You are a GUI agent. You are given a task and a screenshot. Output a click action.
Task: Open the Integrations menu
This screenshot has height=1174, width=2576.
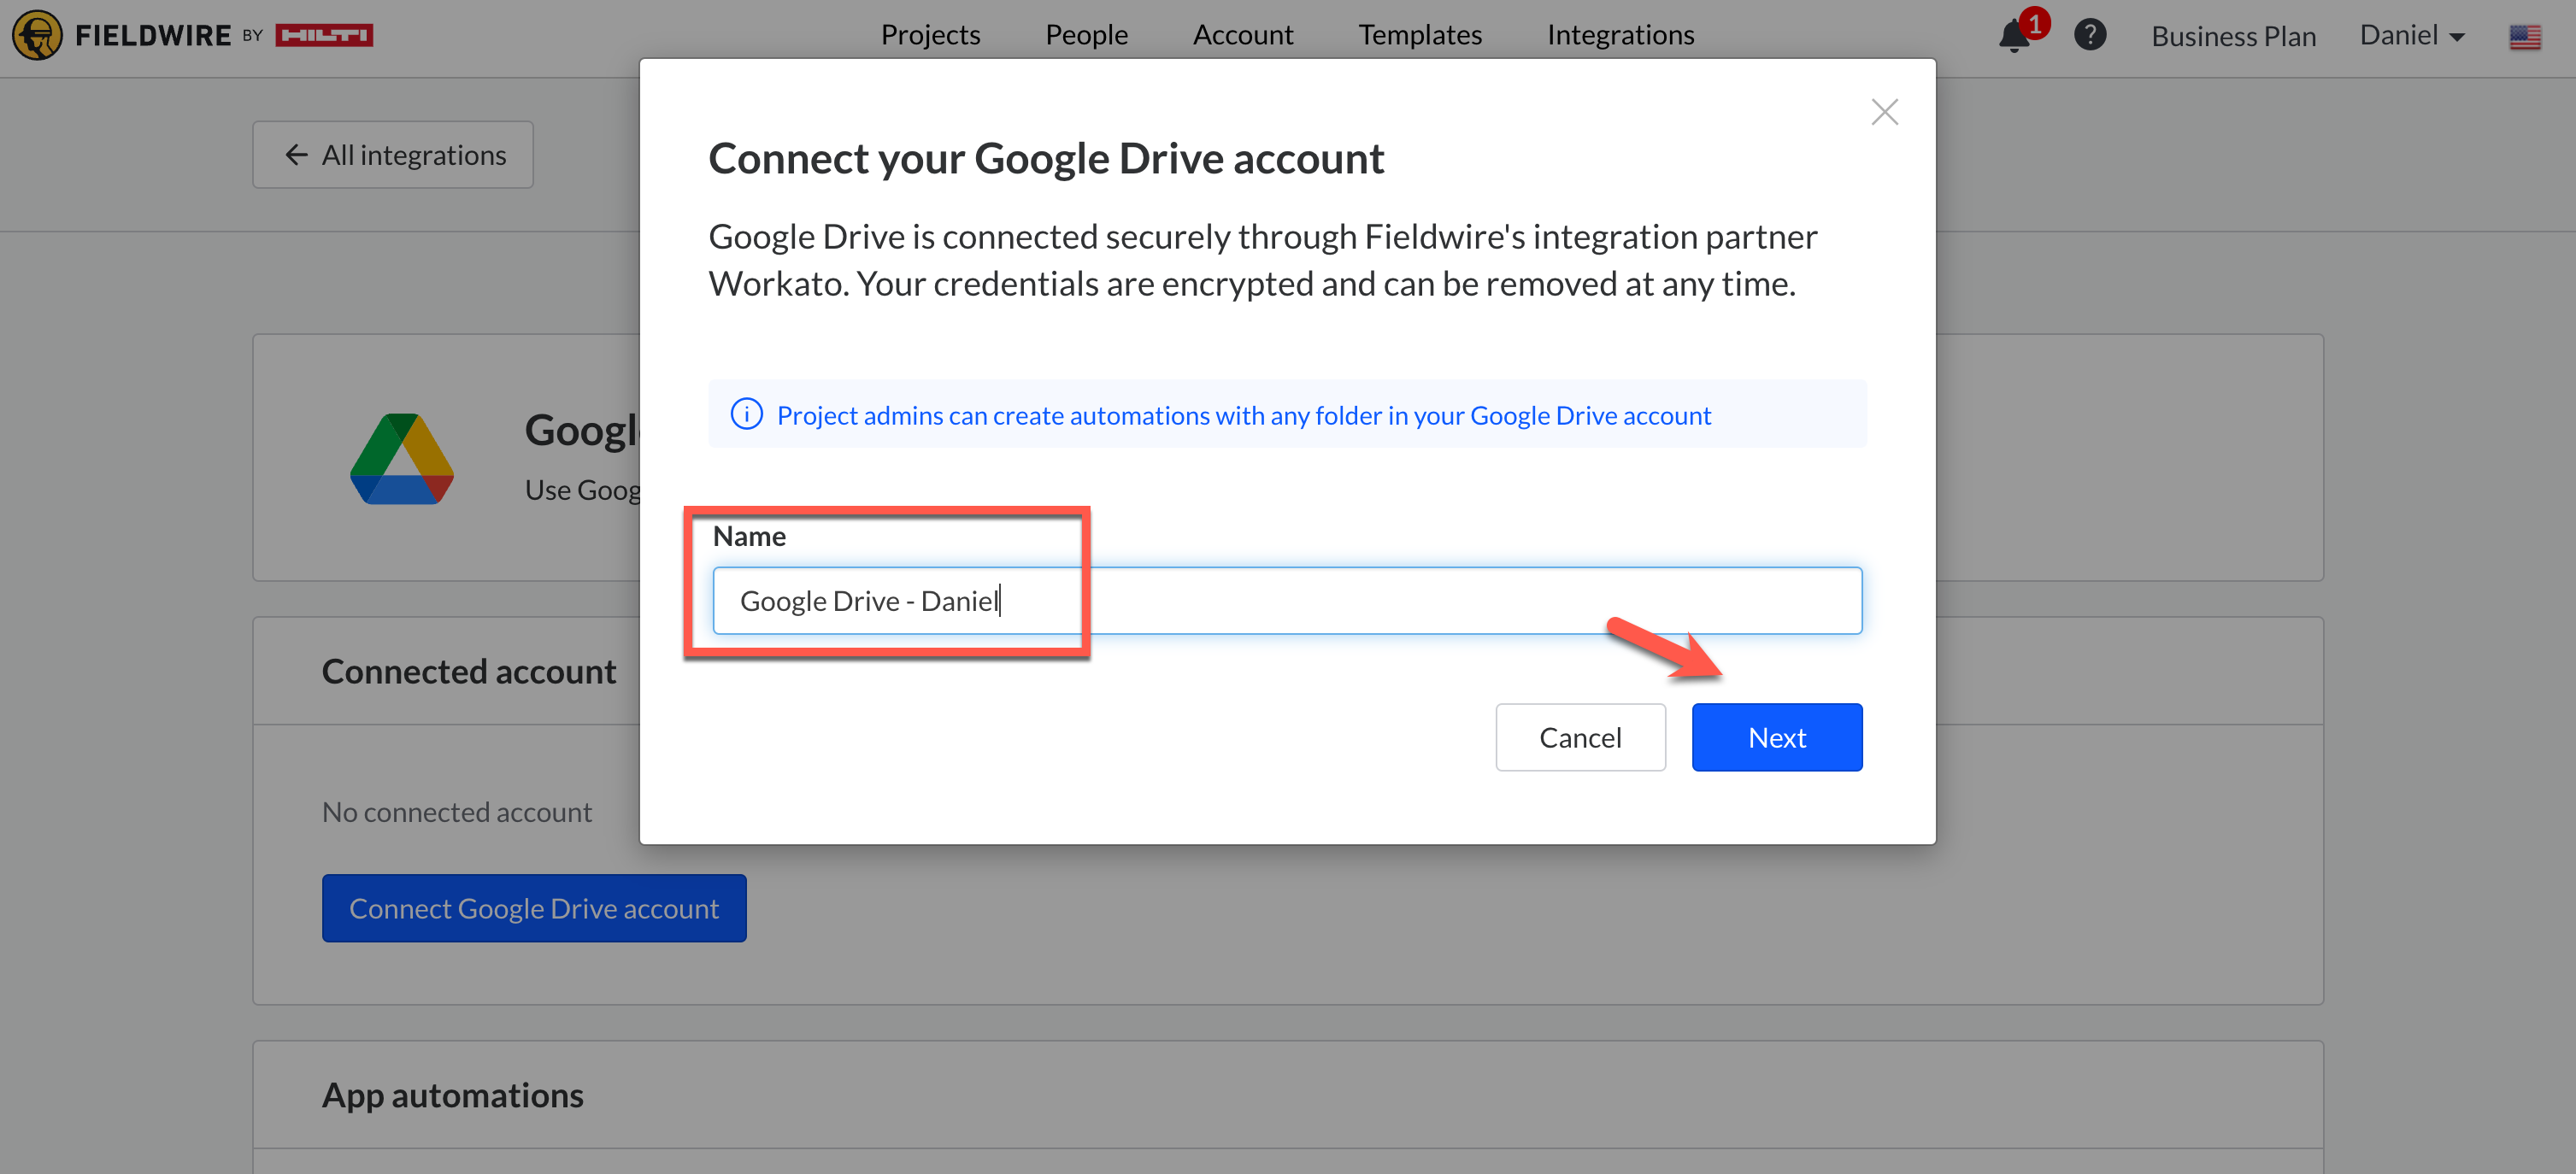[1620, 35]
